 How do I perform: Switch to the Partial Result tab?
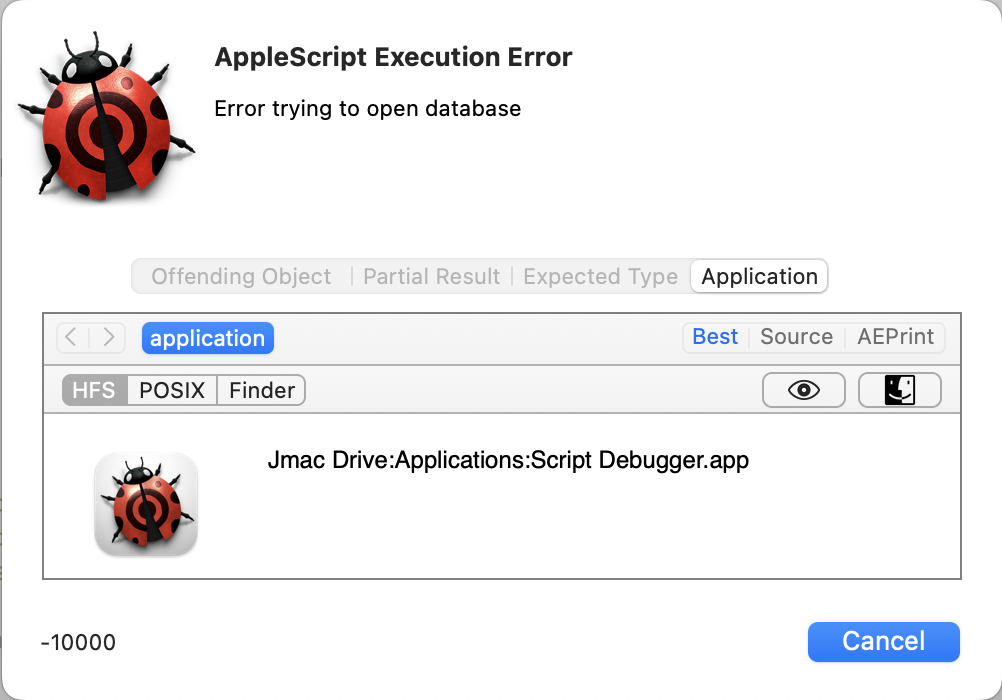[431, 276]
